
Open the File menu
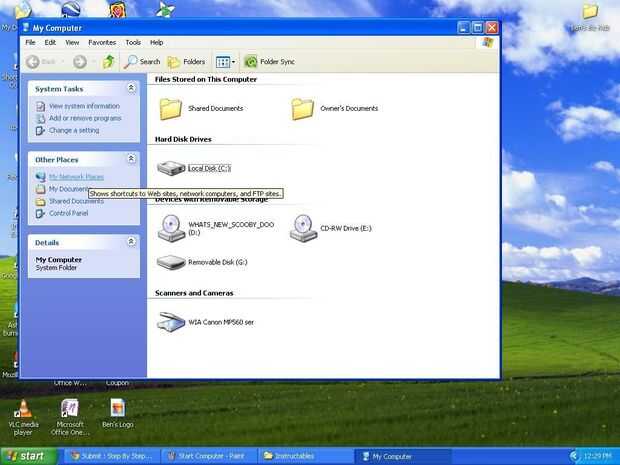(30, 42)
